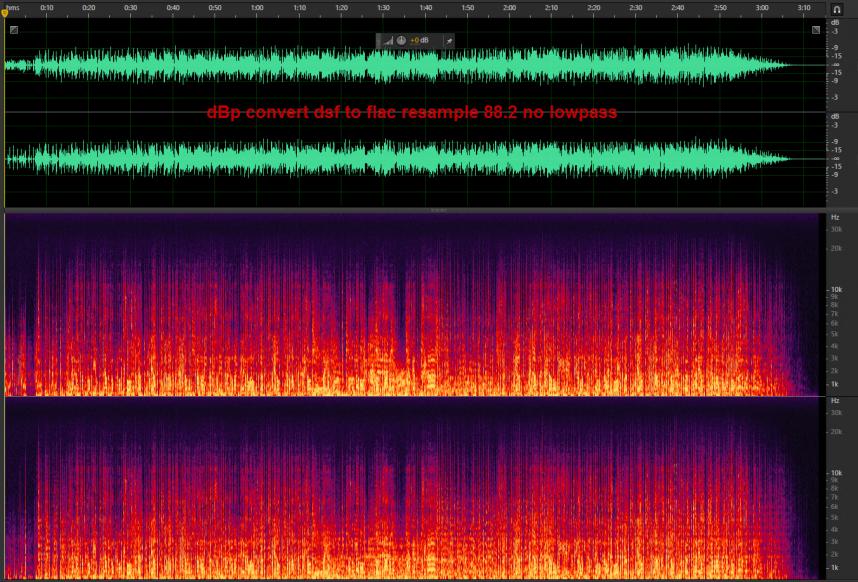Image resolution: width=858 pixels, height=582 pixels.
Task: Pin the floating gain HUD
Action: click(448, 40)
